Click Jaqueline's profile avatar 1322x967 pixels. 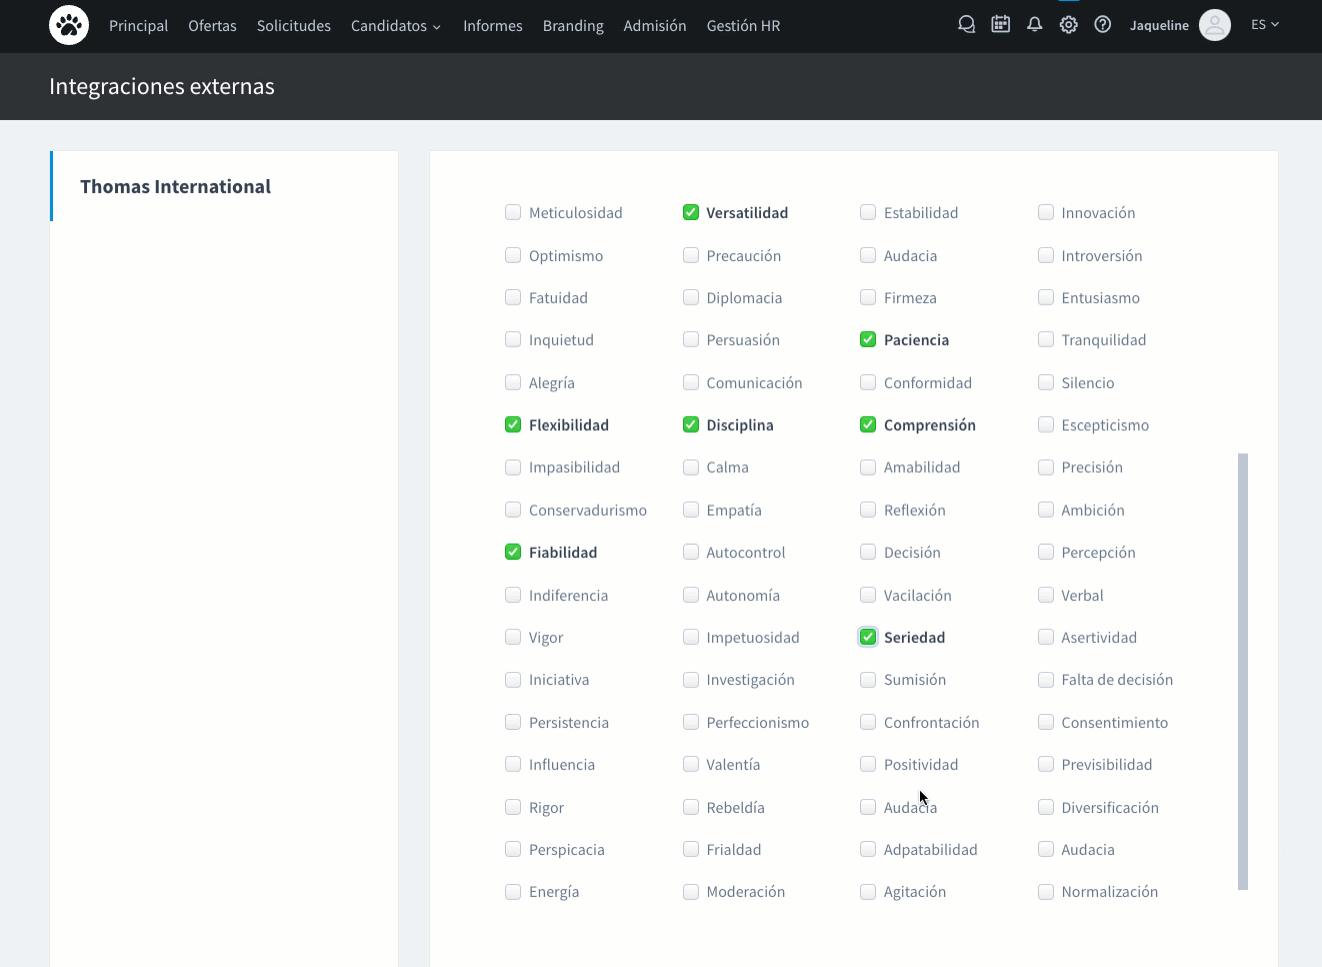(1214, 25)
